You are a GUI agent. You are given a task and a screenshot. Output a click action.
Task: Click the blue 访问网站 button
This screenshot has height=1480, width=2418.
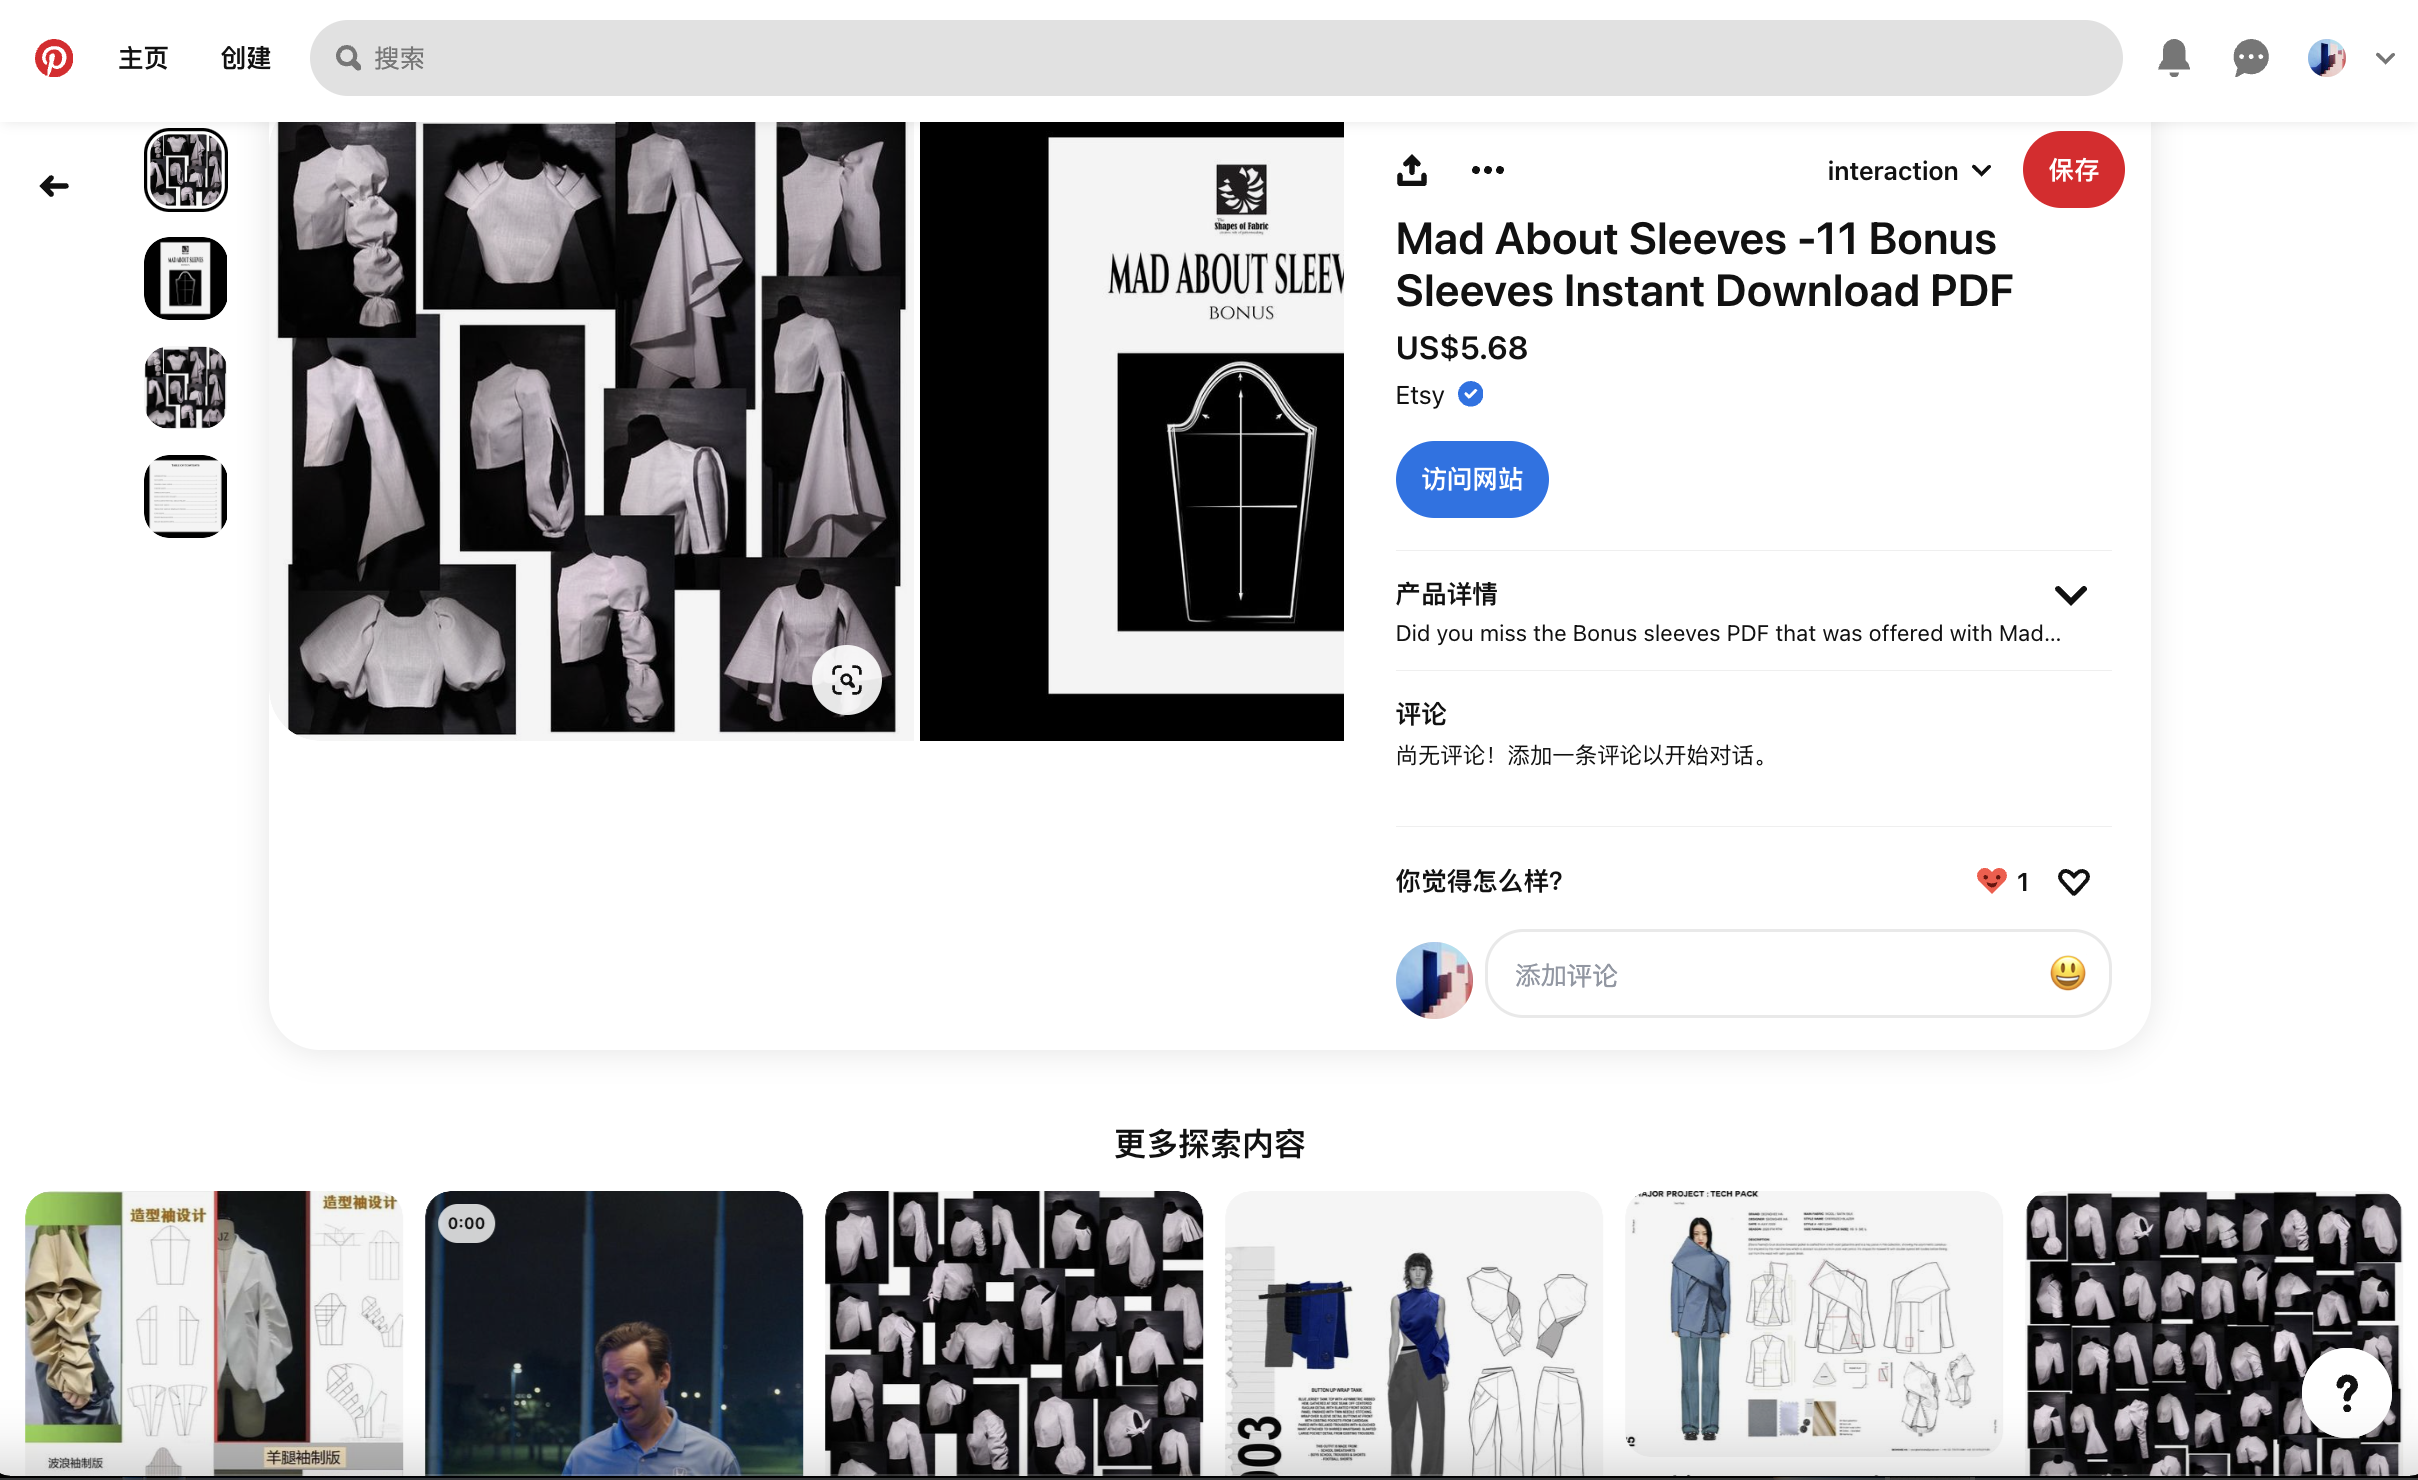click(1471, 479)
